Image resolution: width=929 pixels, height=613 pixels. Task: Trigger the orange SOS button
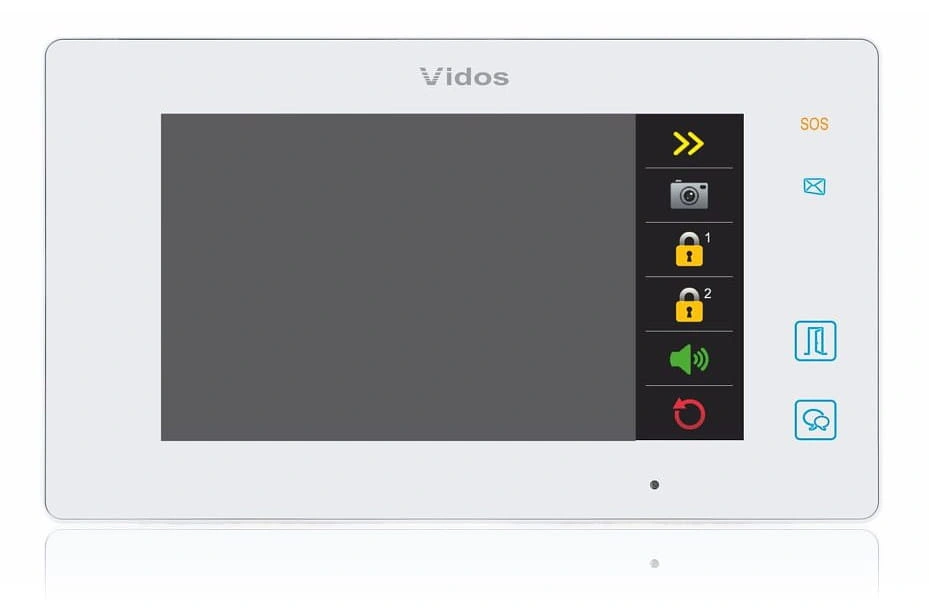(814, 124)
